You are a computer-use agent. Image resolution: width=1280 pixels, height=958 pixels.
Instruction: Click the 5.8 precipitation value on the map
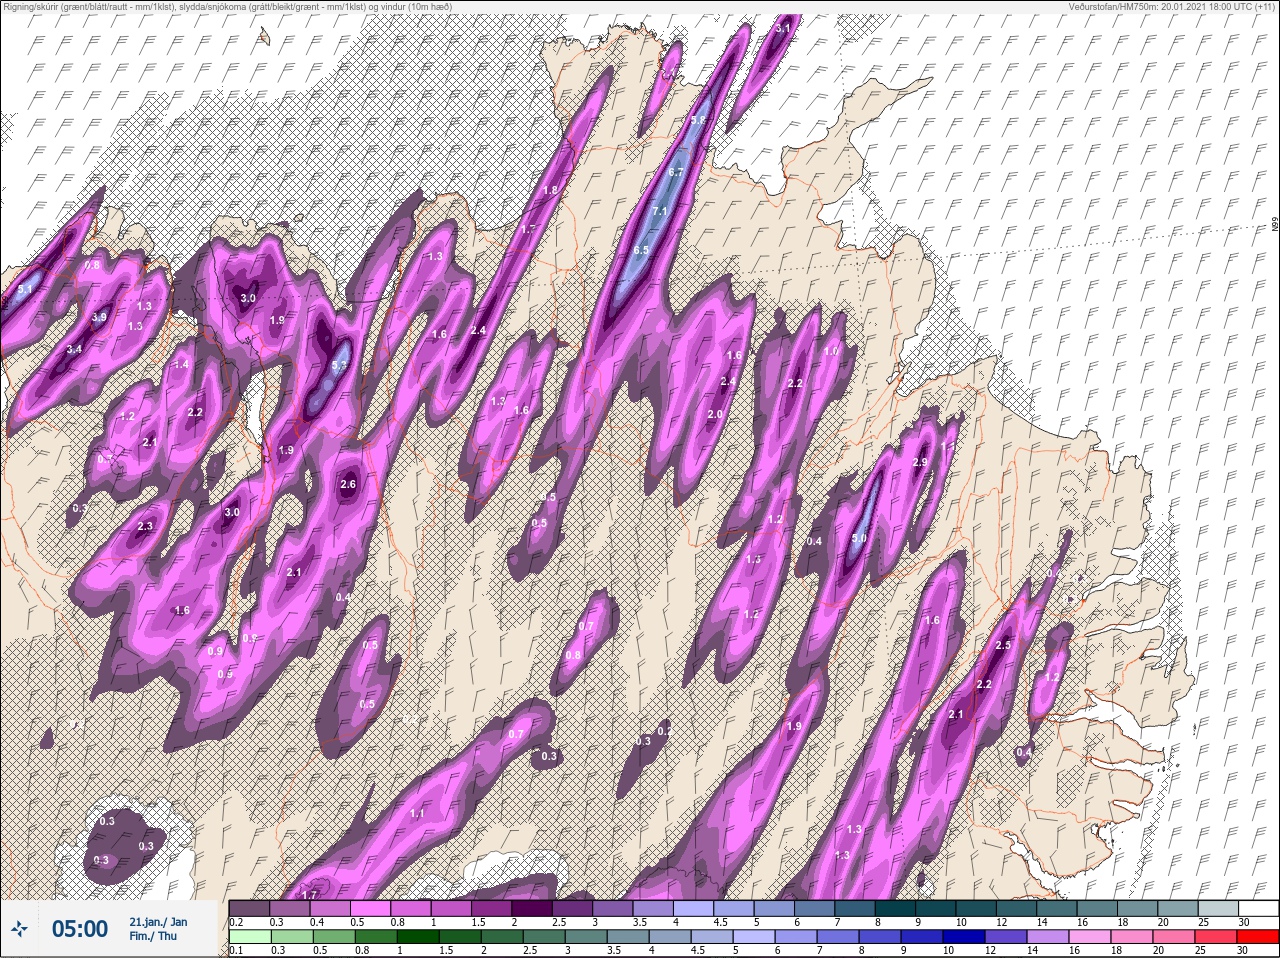point(699,120)
